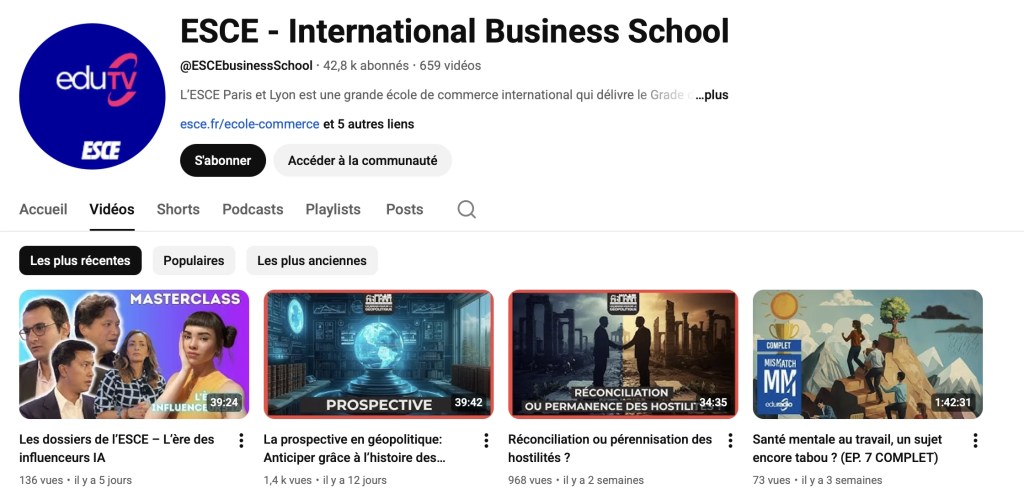Viewport: 1024px width, 499px height.
Task: Play the Masterclass influenceurs IA thumbnail
Action: (134, 354)
